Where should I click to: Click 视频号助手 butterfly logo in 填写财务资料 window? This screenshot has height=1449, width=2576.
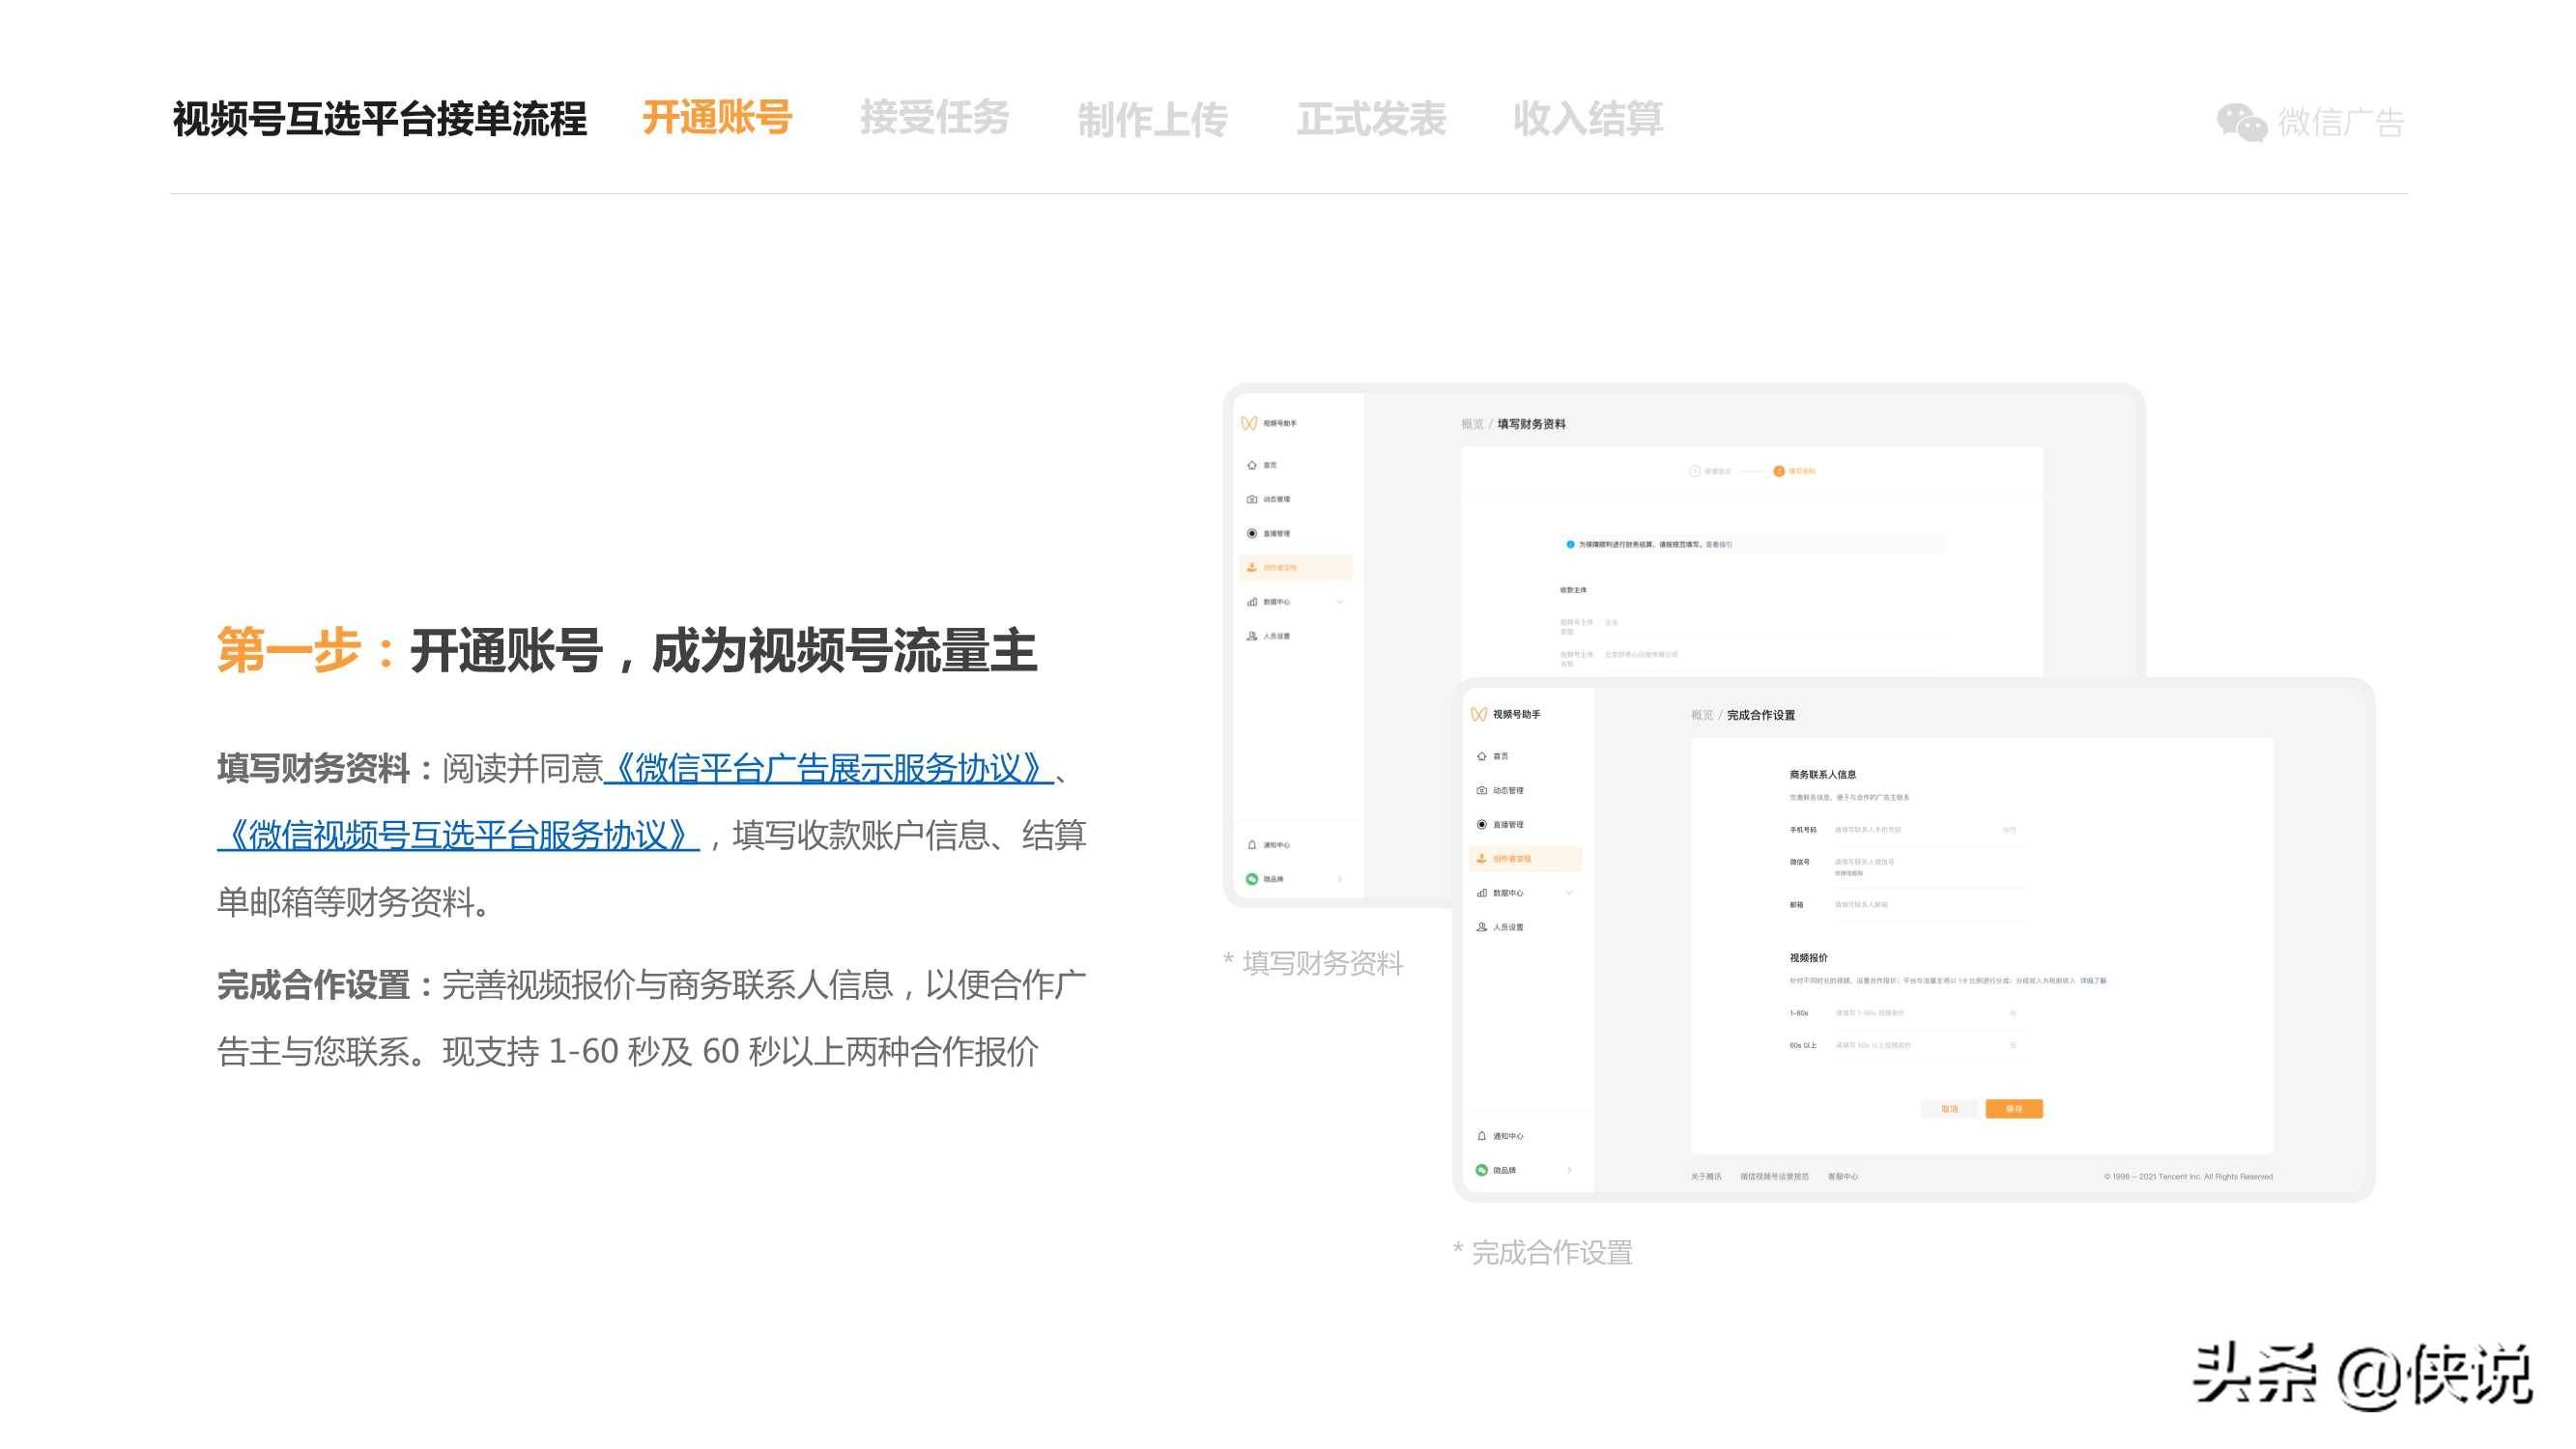[1249, 423]
